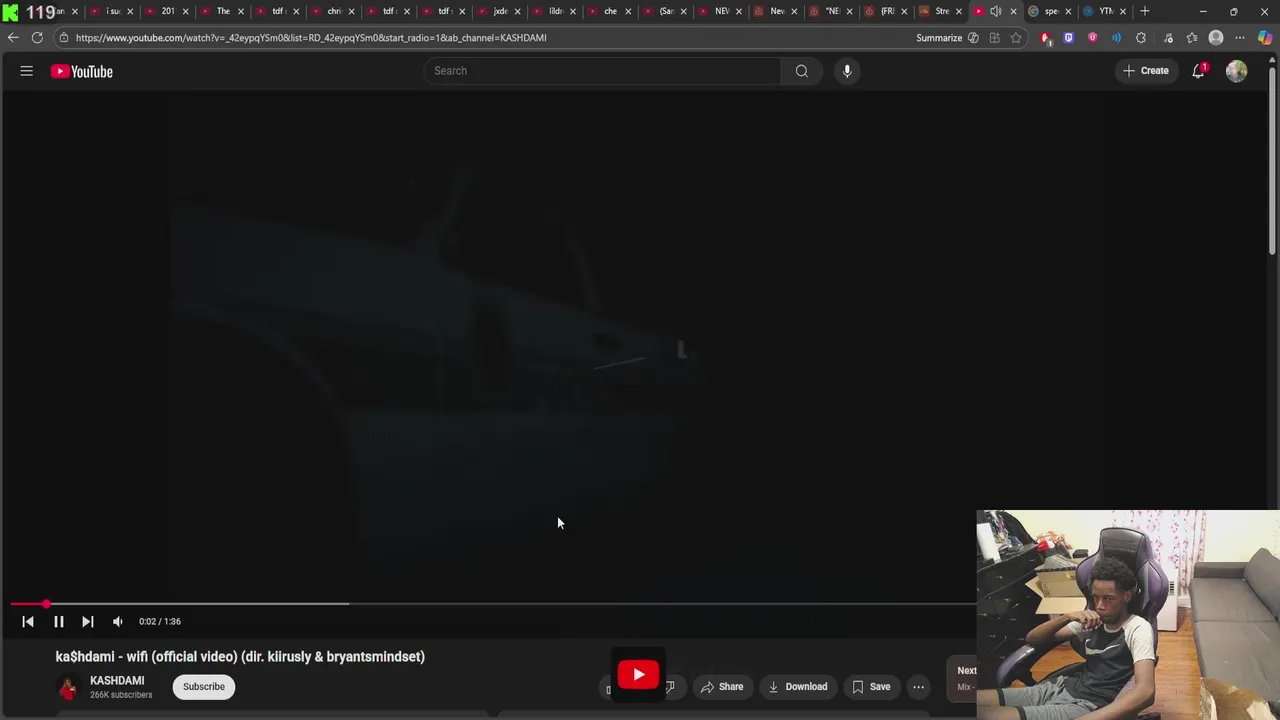1280x720 pixels.
Task: Open the KASHDAMI channel name link
Action: [x=117, y=680]
